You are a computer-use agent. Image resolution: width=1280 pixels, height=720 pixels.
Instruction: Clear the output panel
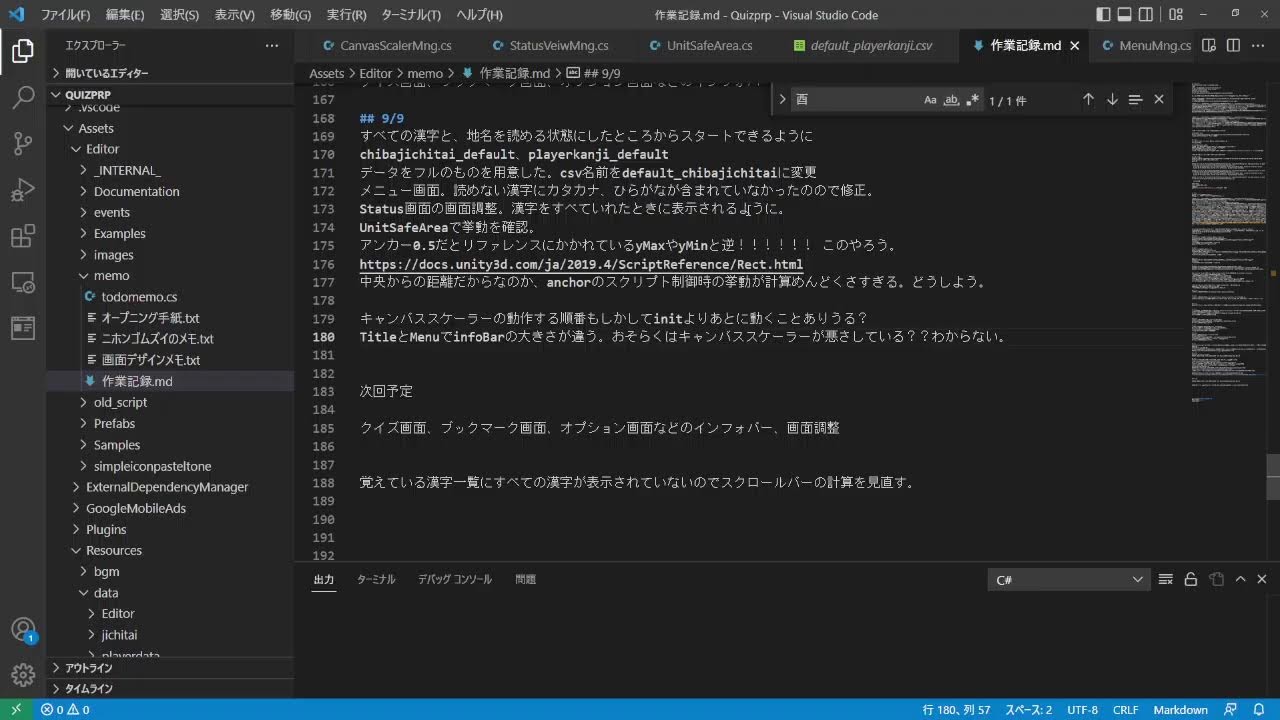1166,580
